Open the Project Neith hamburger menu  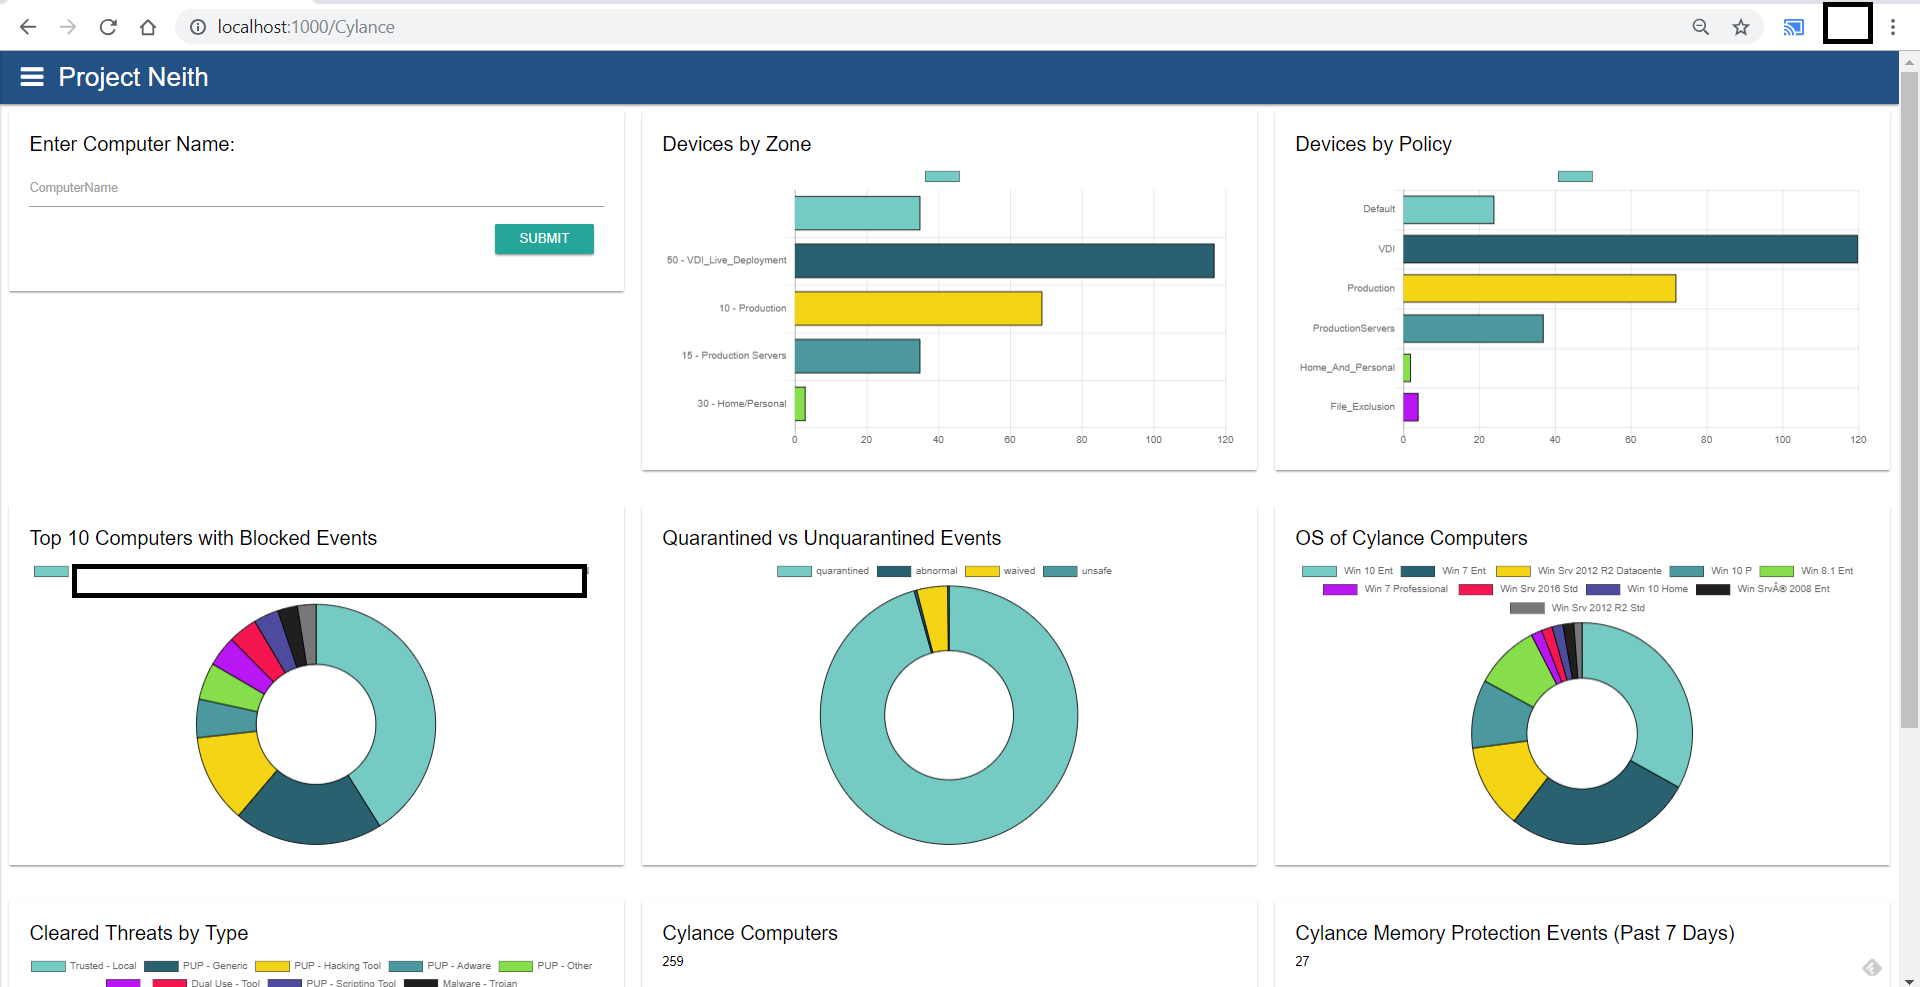point(32,77)
